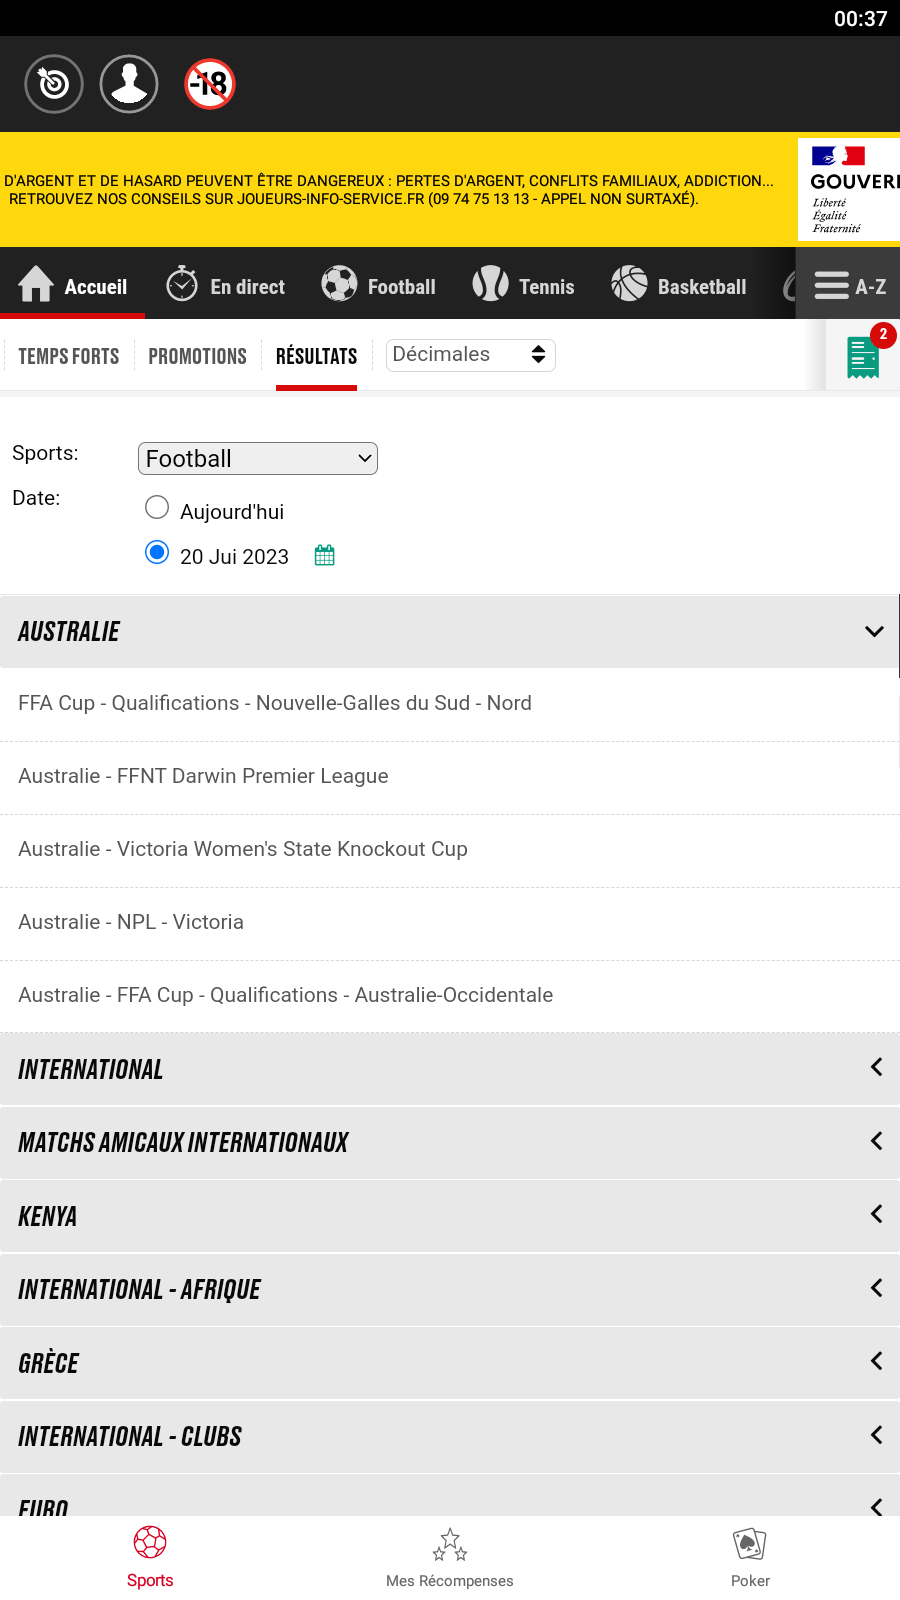The image size is (900, 1600).
Task: Open the Poker section at bottom
Action: pos(750,1557)
